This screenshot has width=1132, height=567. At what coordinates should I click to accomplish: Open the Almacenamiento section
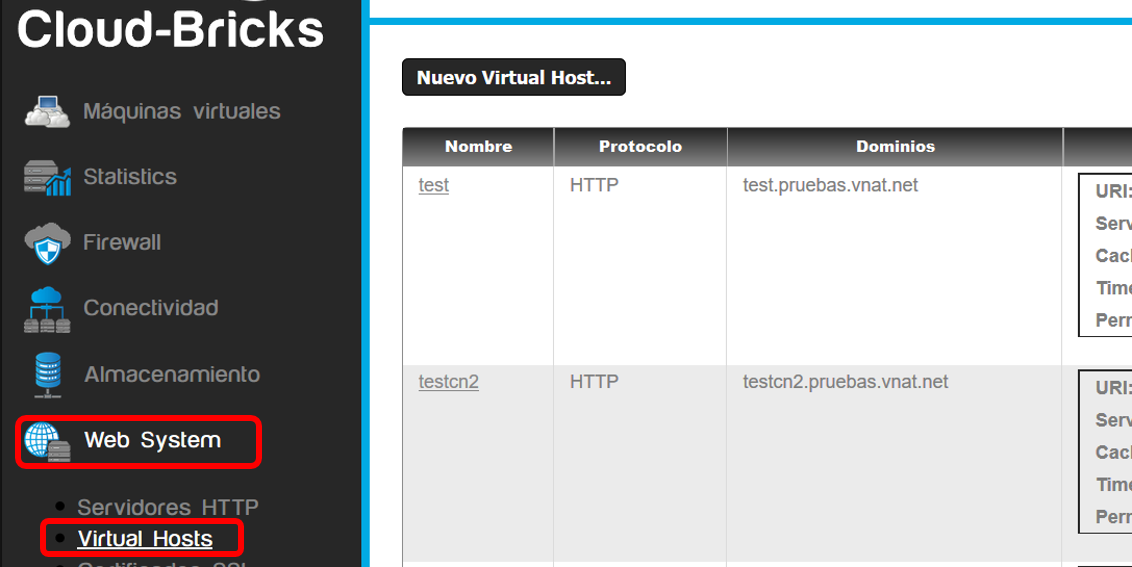pos(172,374)
